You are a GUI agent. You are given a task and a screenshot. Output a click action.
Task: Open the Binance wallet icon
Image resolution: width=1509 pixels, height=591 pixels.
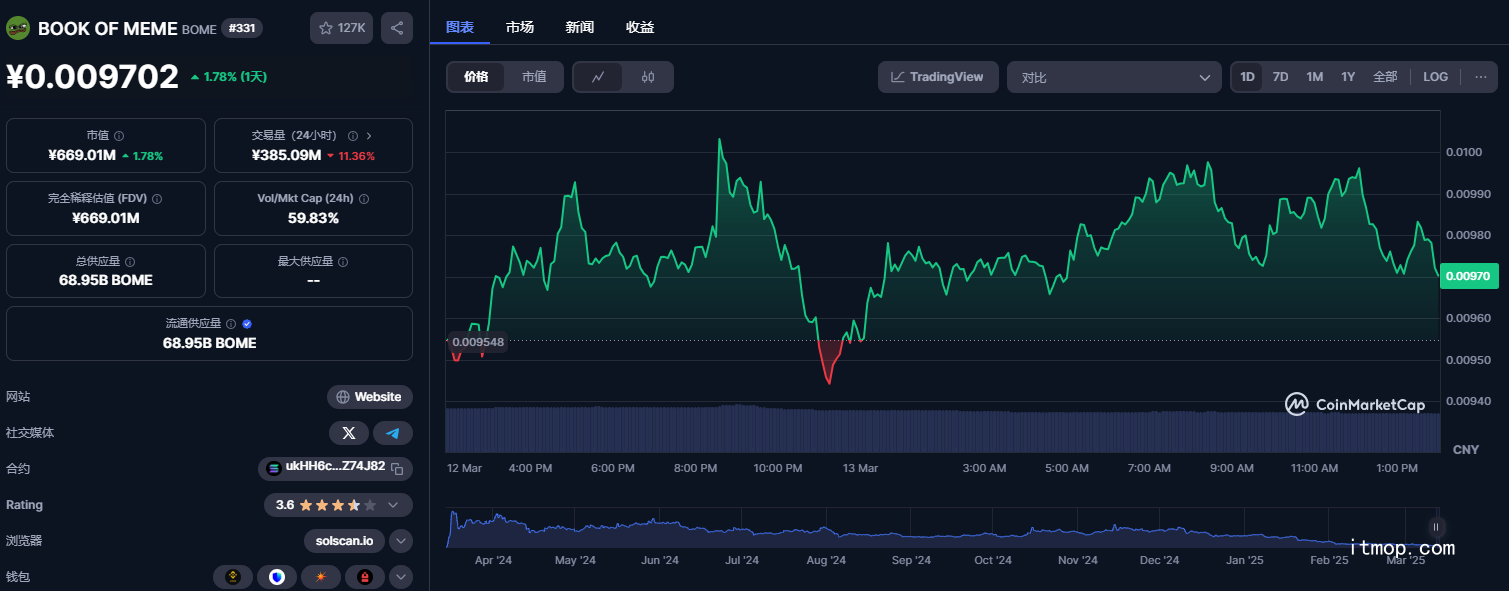click(233, 577)
